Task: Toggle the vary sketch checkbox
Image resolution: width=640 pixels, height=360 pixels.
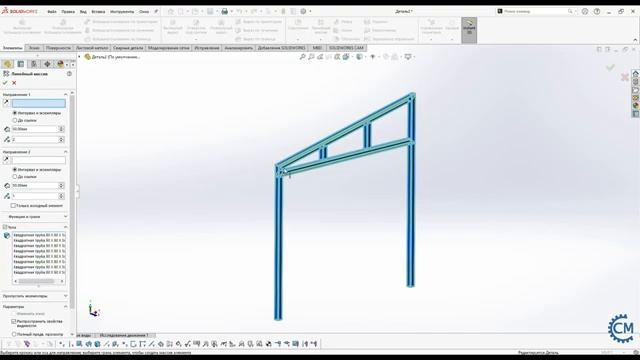Action: coord(13,314)
